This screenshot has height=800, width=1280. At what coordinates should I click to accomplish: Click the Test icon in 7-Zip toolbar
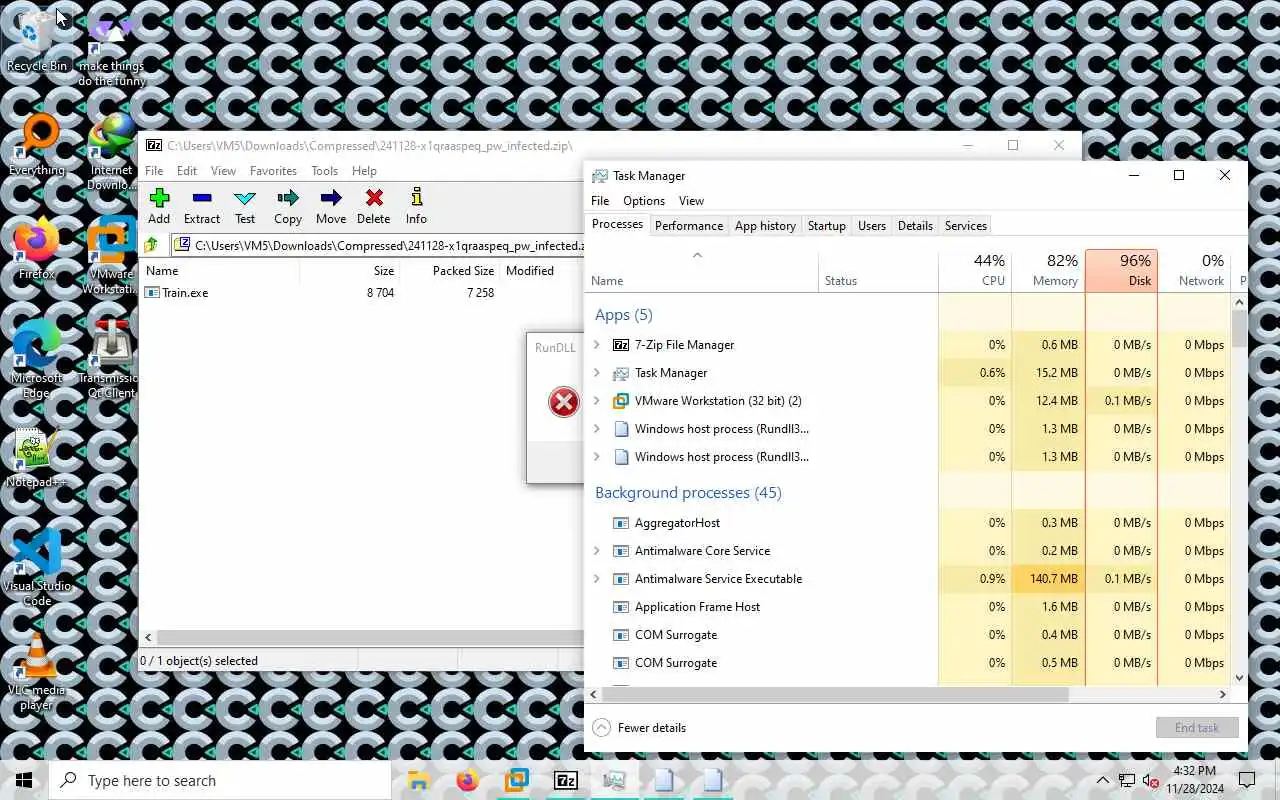pos(245,198)
